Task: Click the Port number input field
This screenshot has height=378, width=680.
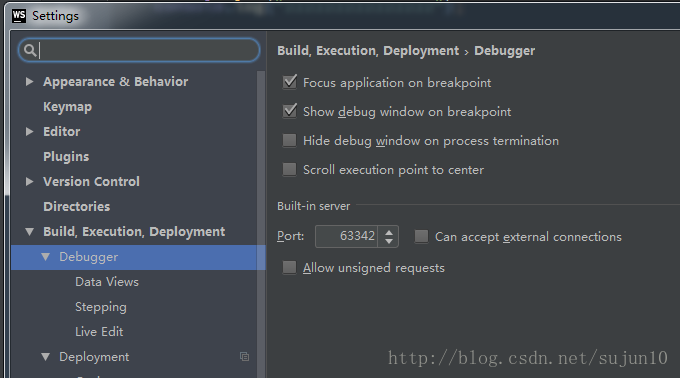Action: [347, 236]
